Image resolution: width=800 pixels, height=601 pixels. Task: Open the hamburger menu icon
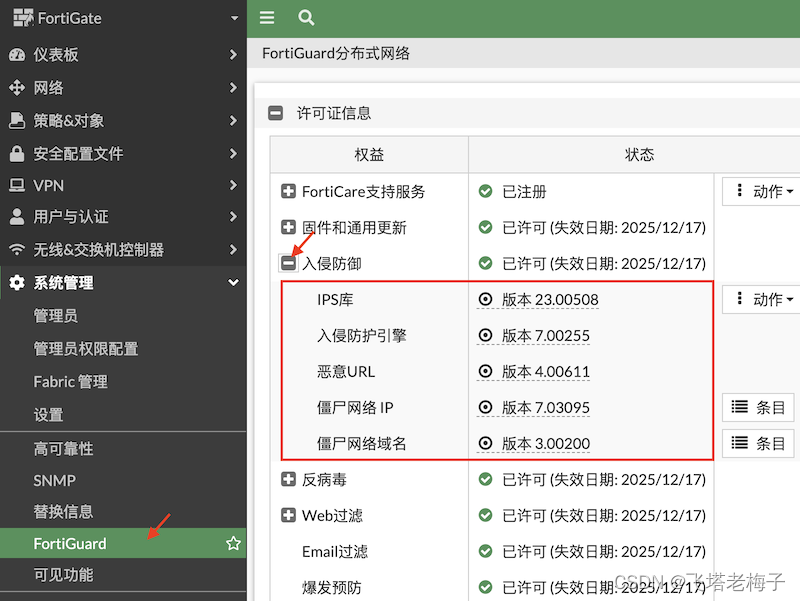267,18
